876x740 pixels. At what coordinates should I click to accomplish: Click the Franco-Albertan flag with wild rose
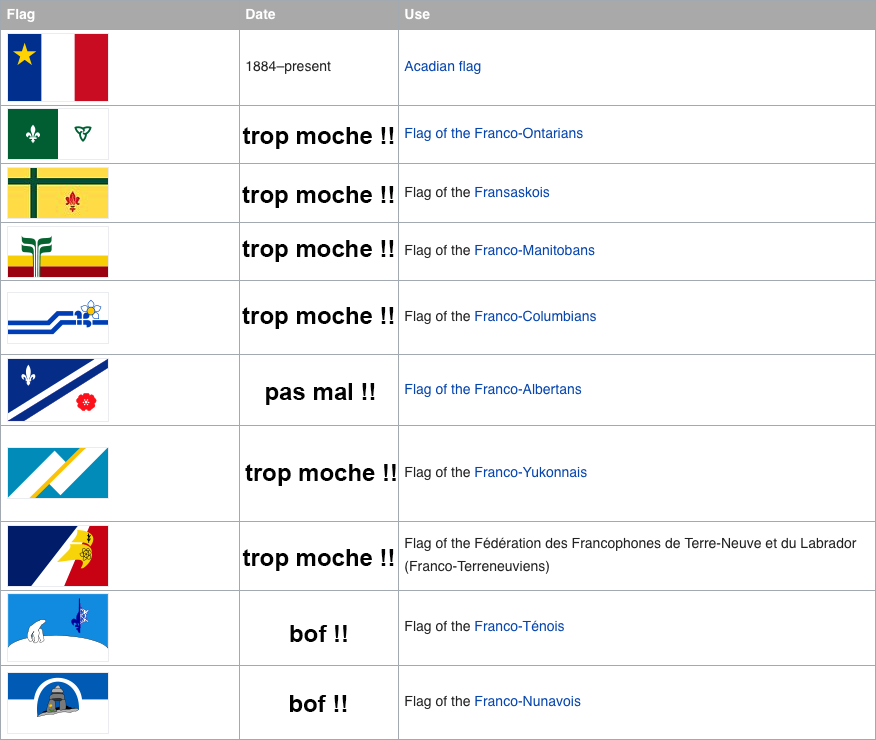[x=58, y=390]
